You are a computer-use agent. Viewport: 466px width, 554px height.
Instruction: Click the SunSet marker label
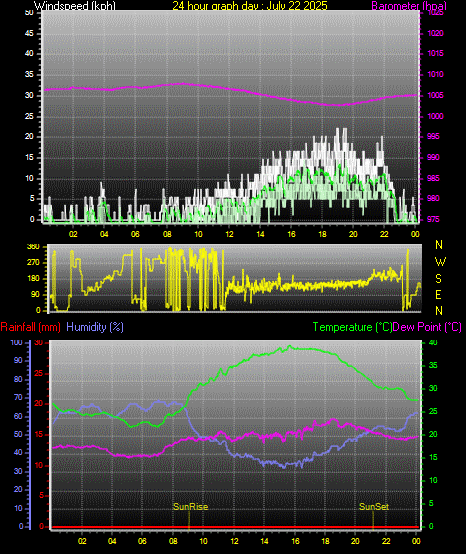point(374,507)
